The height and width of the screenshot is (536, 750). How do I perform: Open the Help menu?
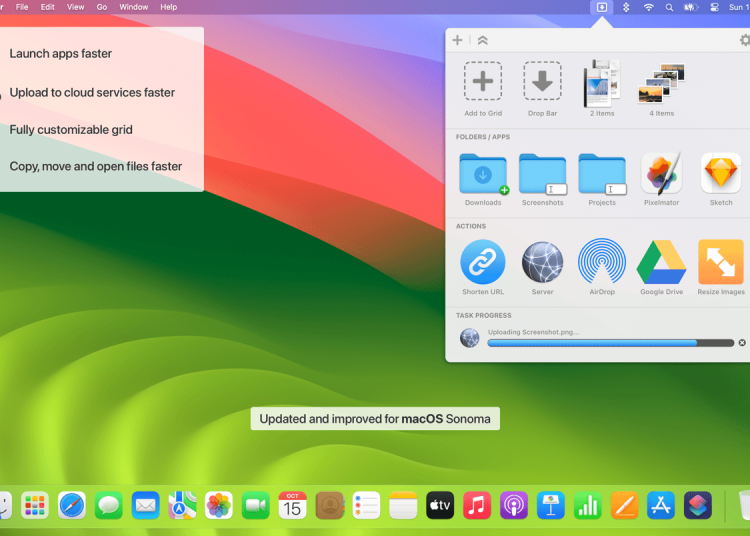(x=169, y=7)
